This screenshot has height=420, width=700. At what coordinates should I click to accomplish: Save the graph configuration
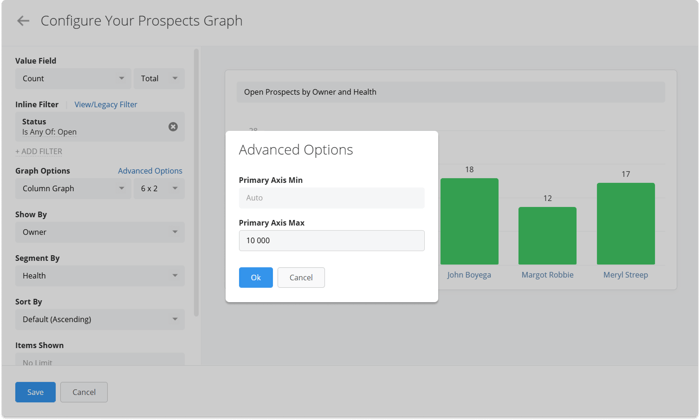point(35,392)
